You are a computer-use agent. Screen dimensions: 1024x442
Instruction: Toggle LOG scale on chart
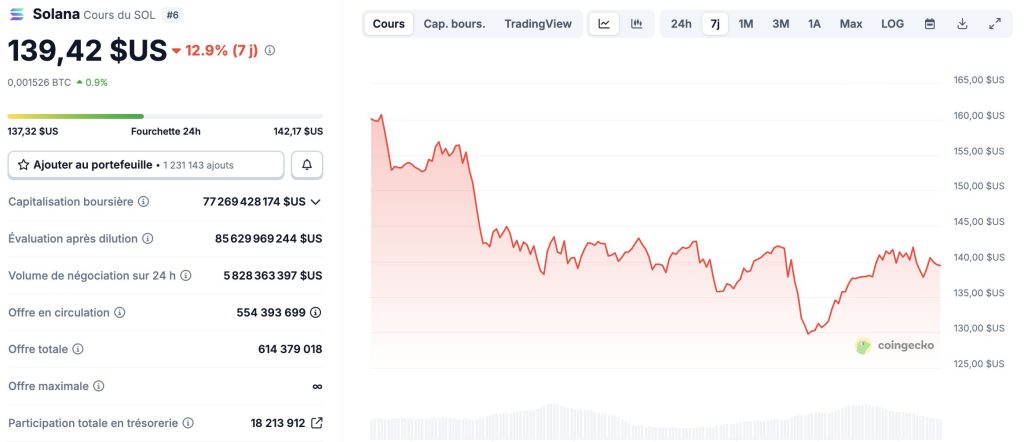click(x=892, y=24)
